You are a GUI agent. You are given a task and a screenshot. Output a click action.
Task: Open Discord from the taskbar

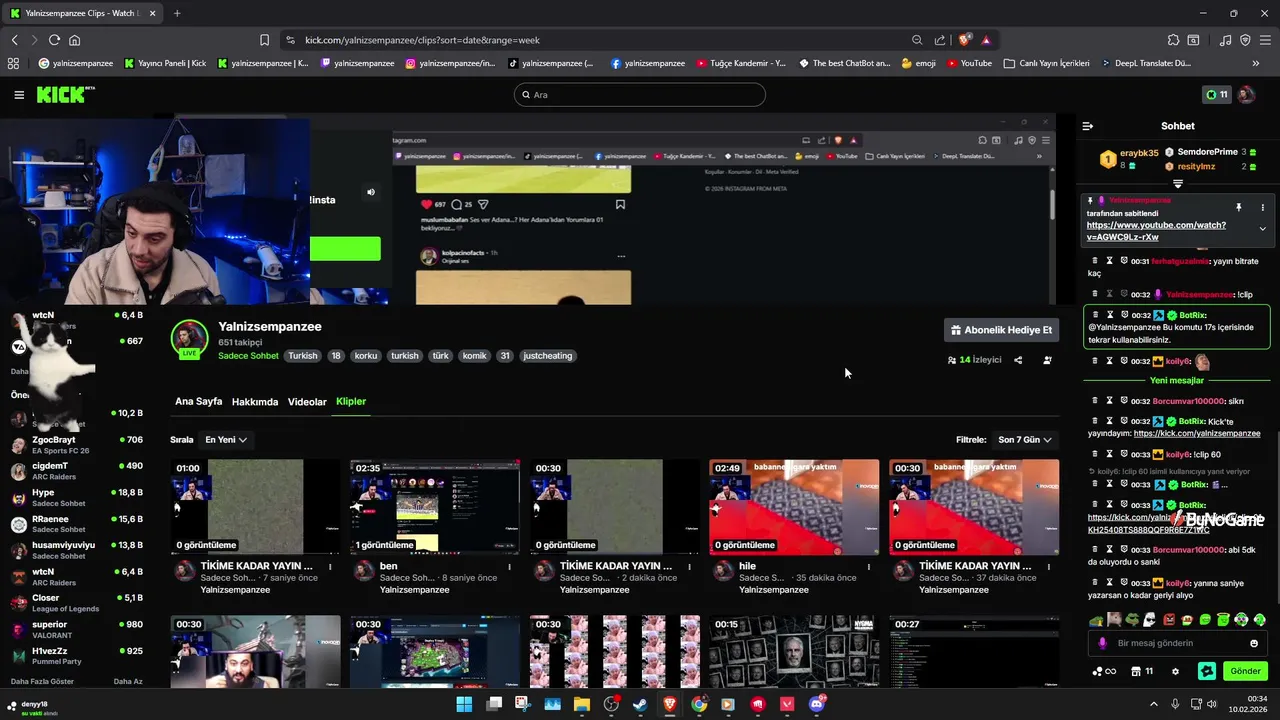click(x=816, y=704)
